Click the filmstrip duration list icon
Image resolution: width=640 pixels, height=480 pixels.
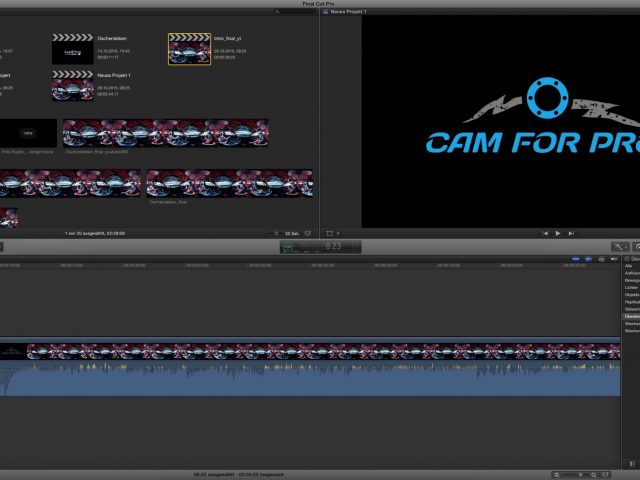click(x=276, y=233)
